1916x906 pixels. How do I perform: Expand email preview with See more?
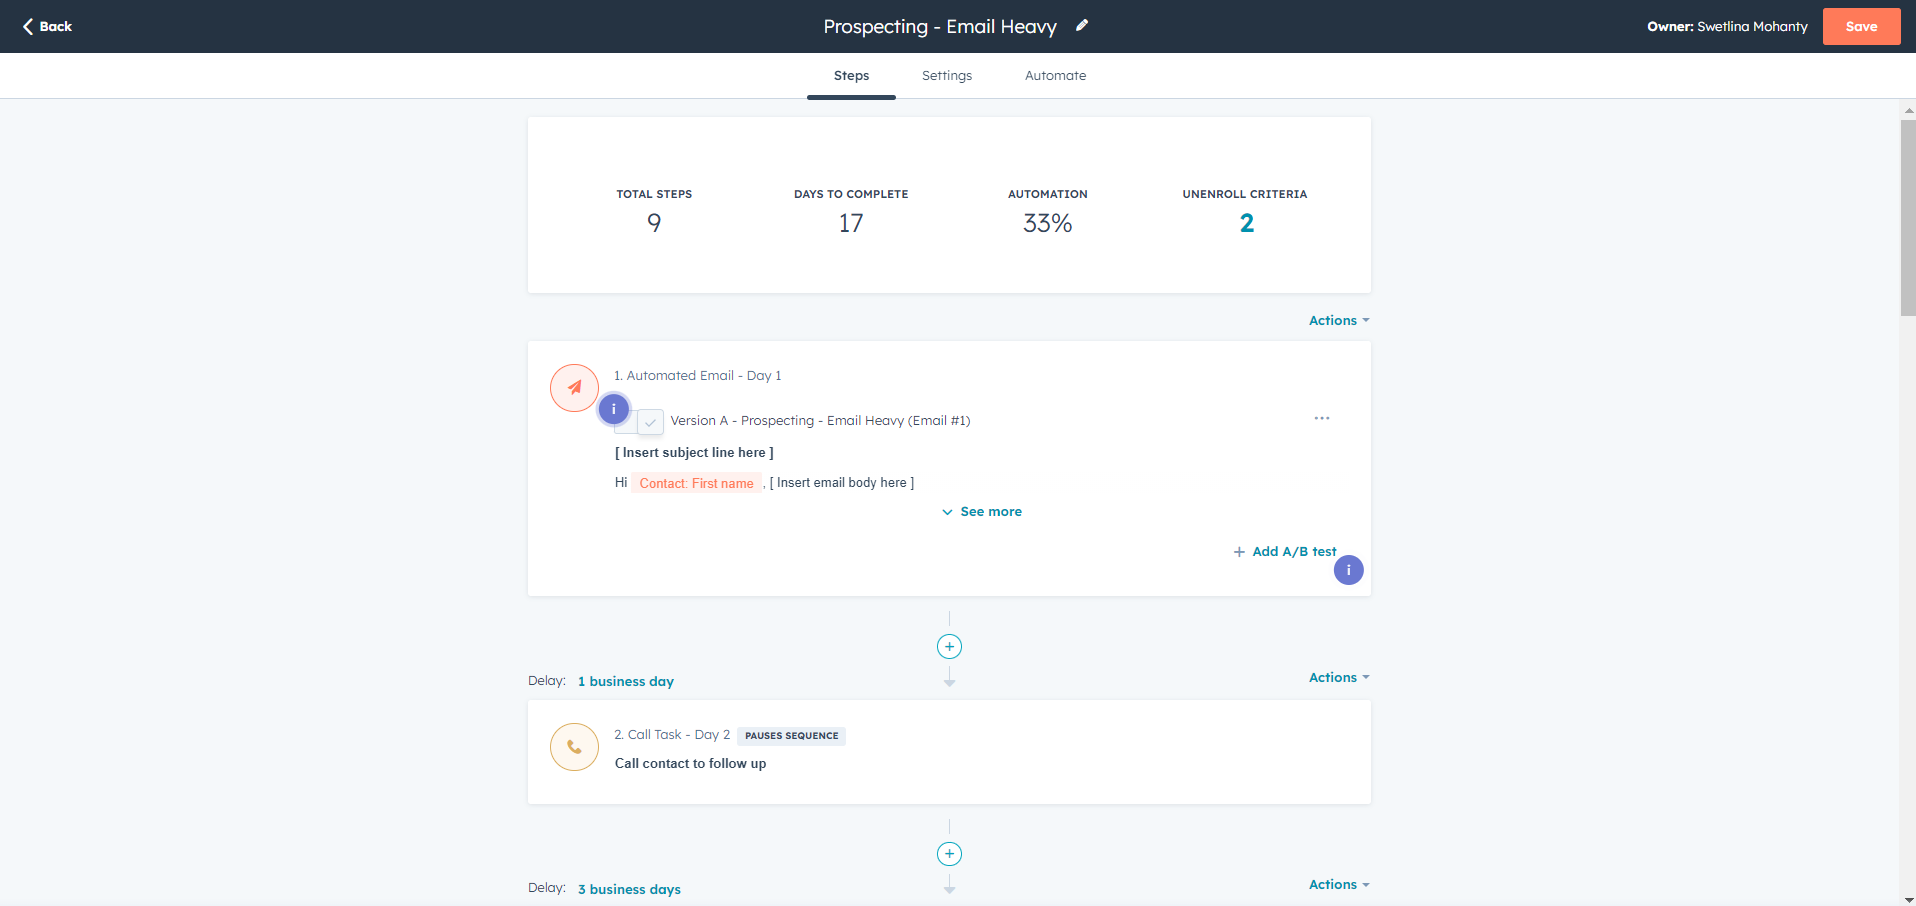(x=981, y=512)
